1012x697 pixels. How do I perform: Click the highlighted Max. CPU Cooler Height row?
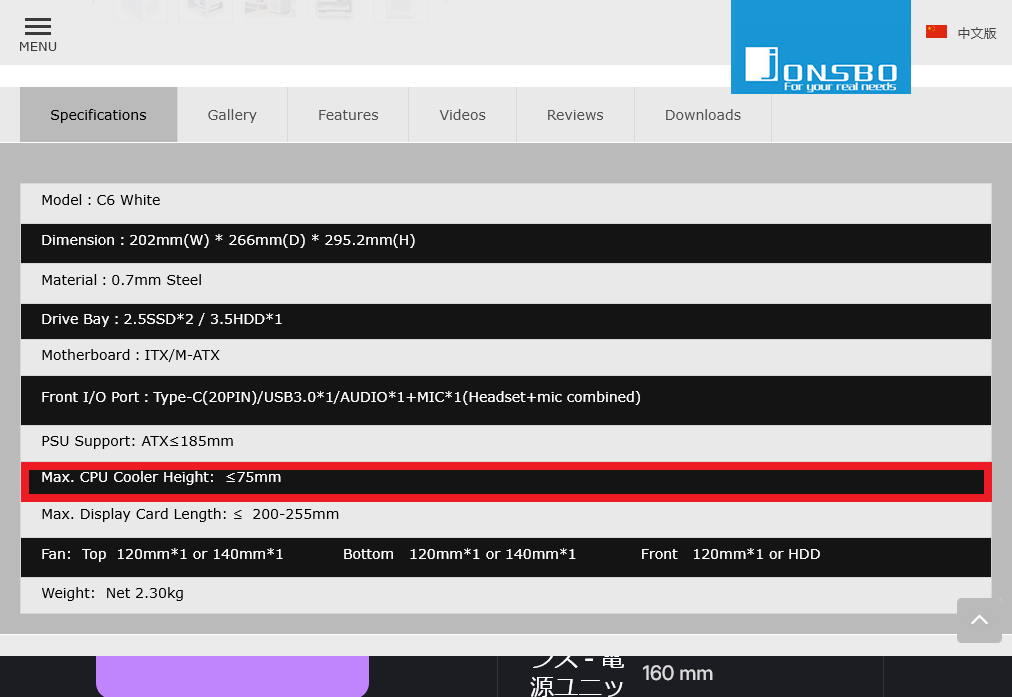(x=505, y=479)
